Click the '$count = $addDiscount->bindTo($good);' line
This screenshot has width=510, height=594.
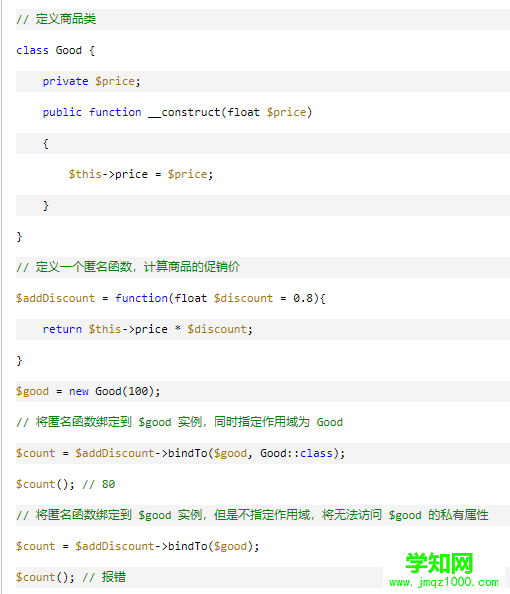click(138, 546)
